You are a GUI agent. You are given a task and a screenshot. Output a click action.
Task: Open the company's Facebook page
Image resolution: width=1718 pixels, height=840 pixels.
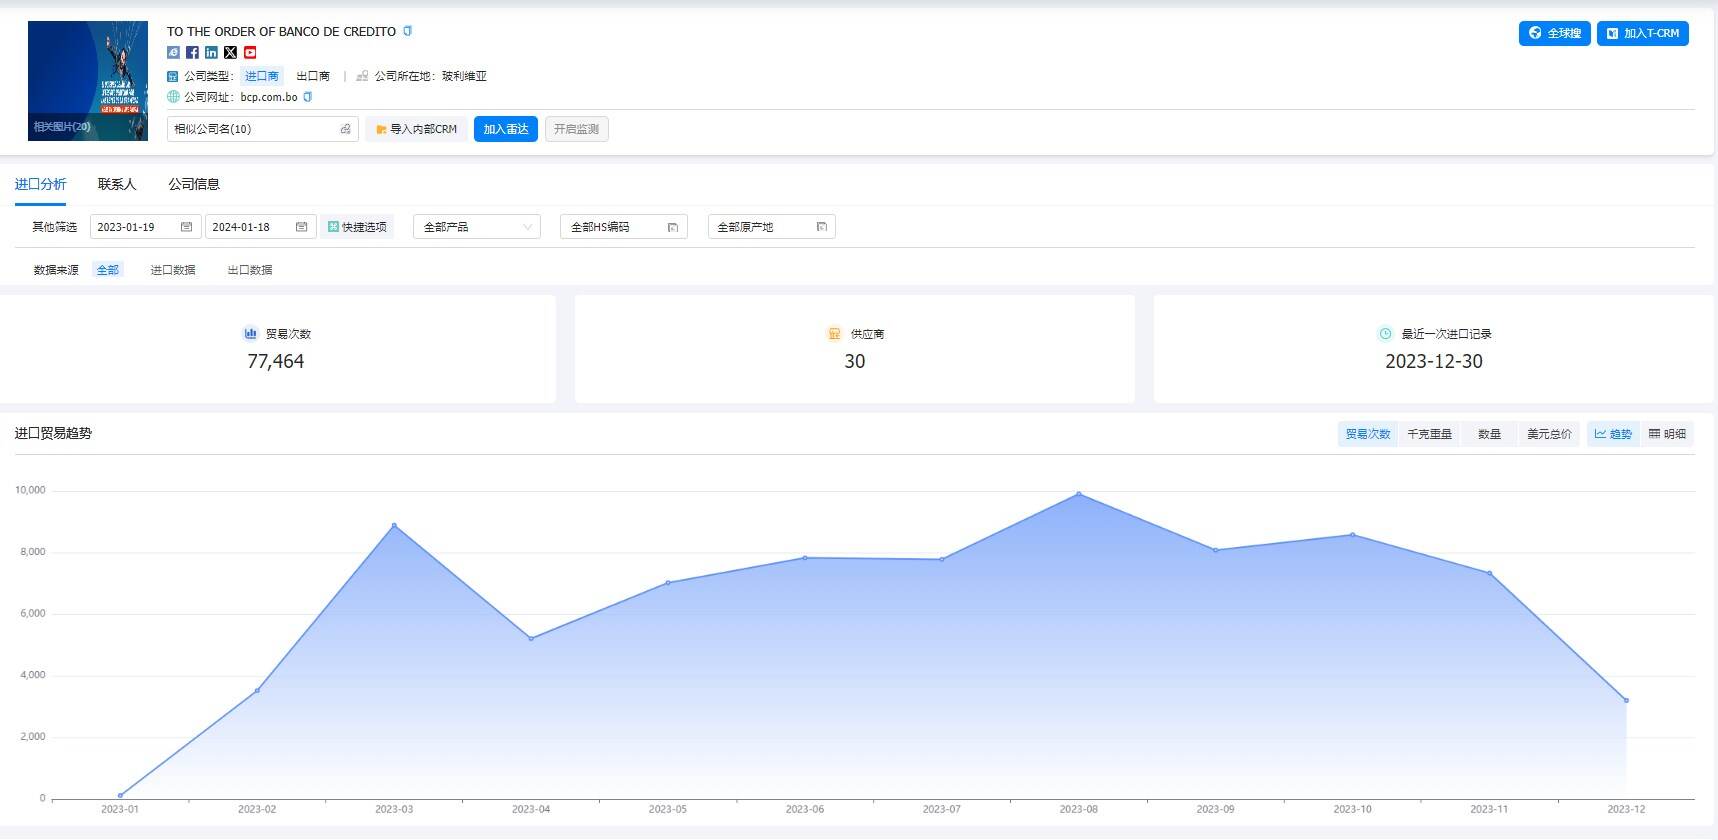192,52
